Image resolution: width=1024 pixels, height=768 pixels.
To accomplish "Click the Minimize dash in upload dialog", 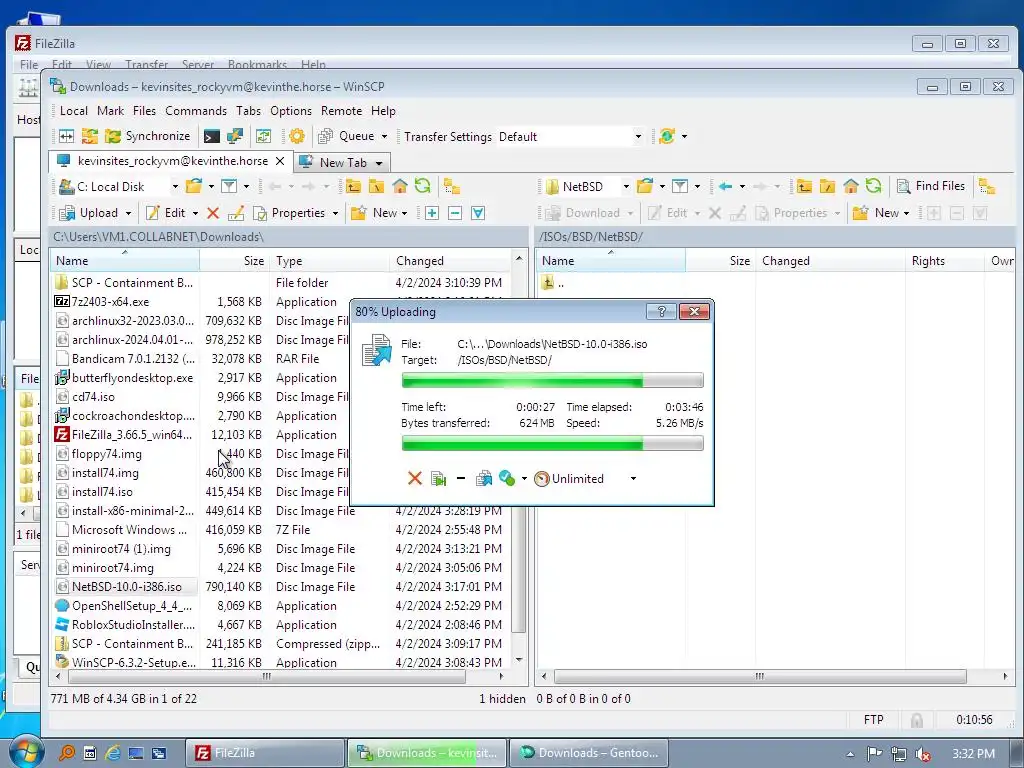I will 461,479.
